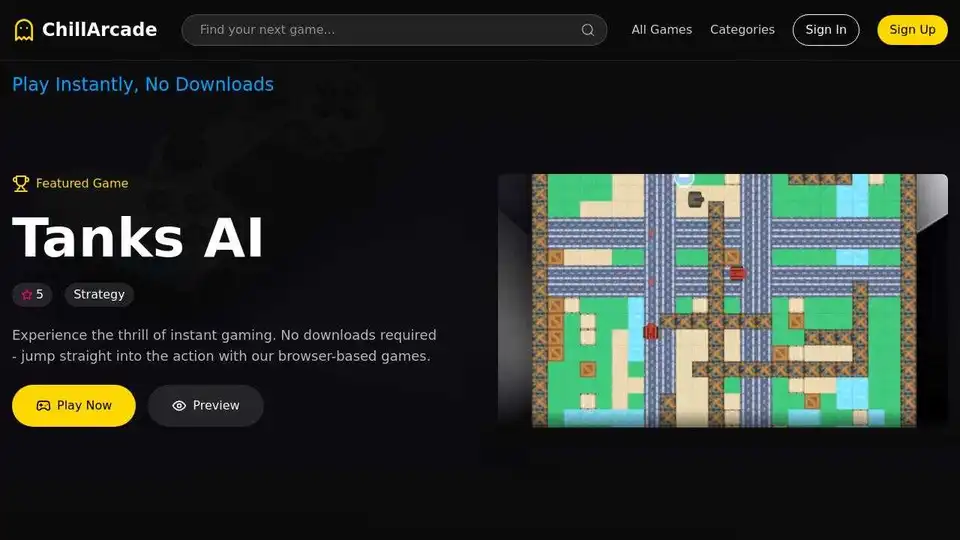Focus the 'Find your next game' search field
Viewport: 960px width, 540px height.
[394, 30]
